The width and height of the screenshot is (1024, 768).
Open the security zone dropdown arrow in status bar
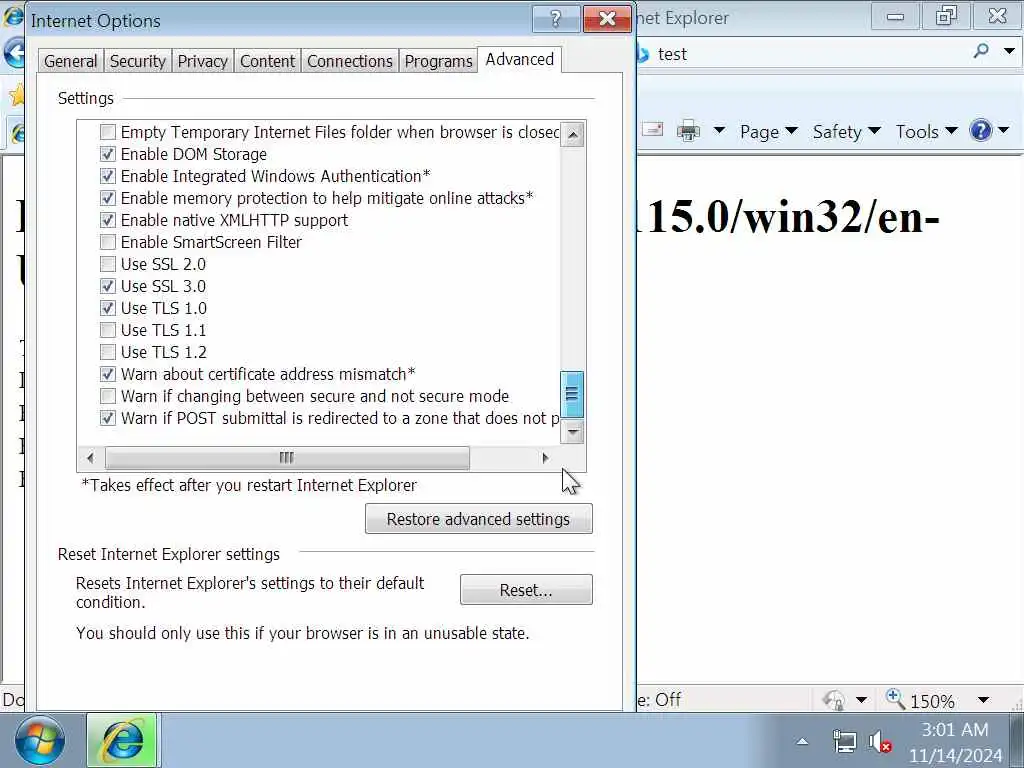tap(861, 700)
